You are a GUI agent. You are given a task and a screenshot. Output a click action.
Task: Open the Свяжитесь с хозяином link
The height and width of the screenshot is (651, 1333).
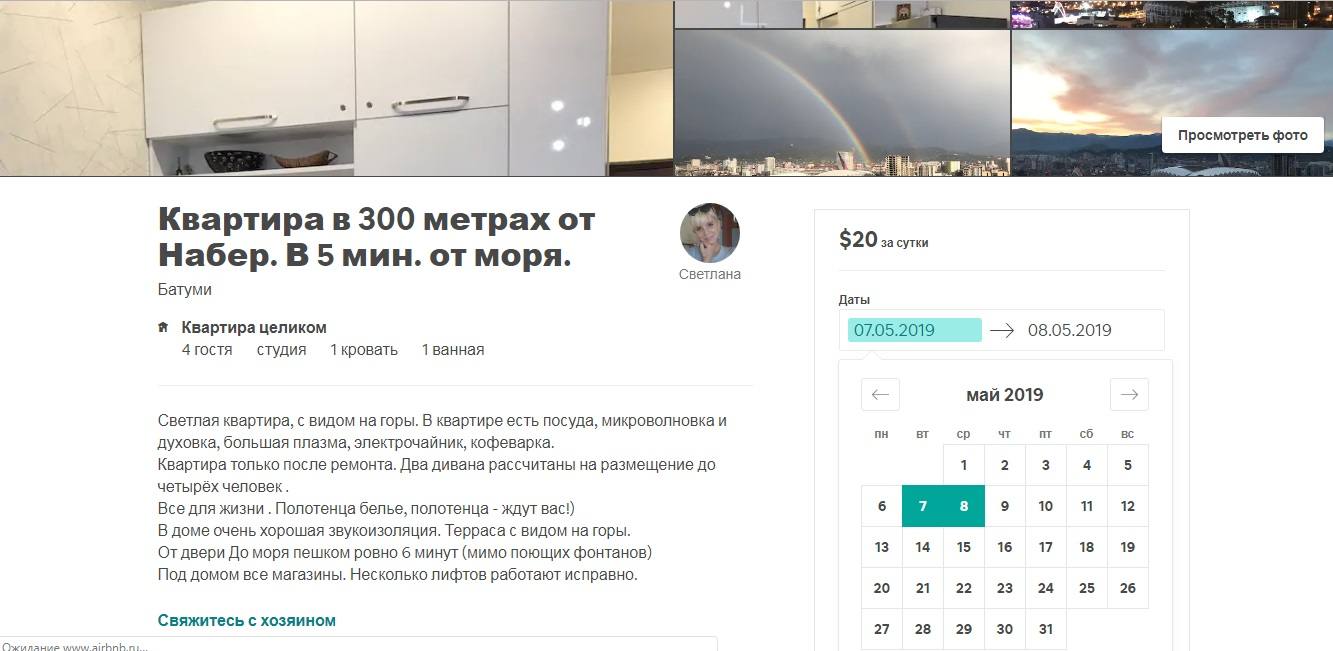247,620
